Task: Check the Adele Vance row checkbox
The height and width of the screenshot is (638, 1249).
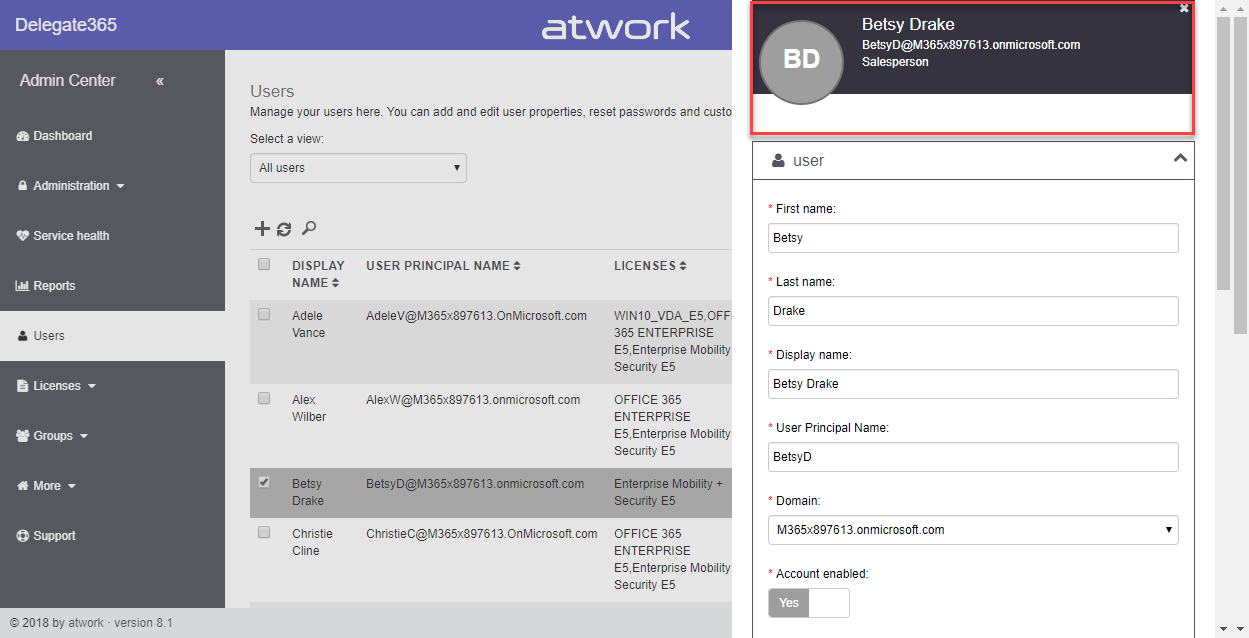Action: 264,314
